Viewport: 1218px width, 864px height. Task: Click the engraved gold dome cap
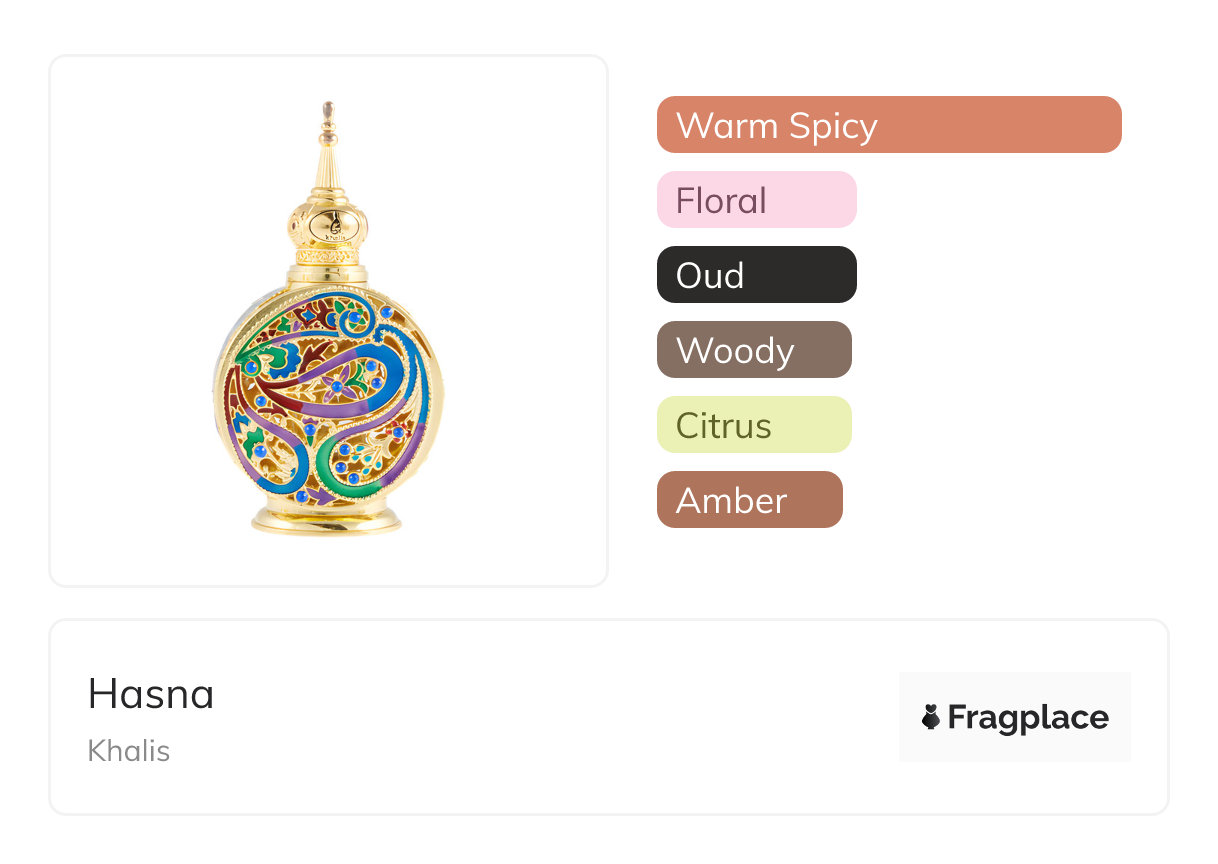click(x=328, y=221)
